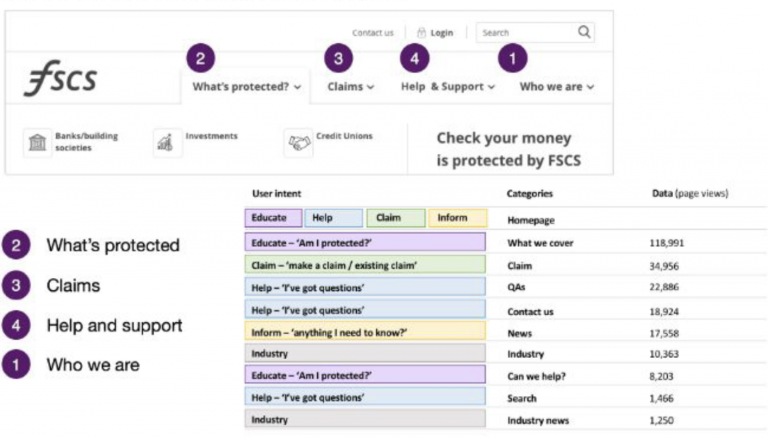Select the green Claim intent tag

coord(396,218)
